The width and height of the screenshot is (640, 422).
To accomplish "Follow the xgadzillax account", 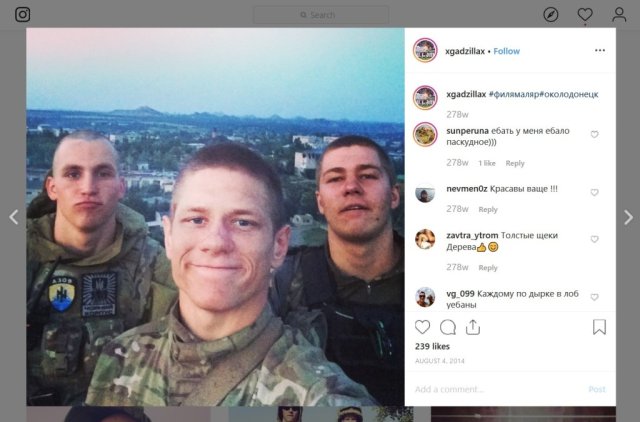I will 507,51.
